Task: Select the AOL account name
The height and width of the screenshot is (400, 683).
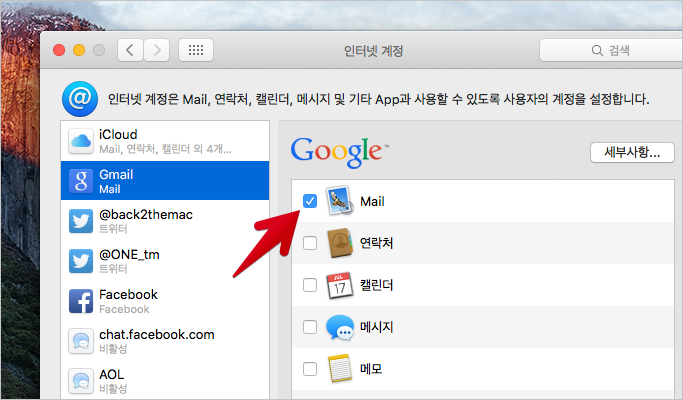Action: pos(112,375)
